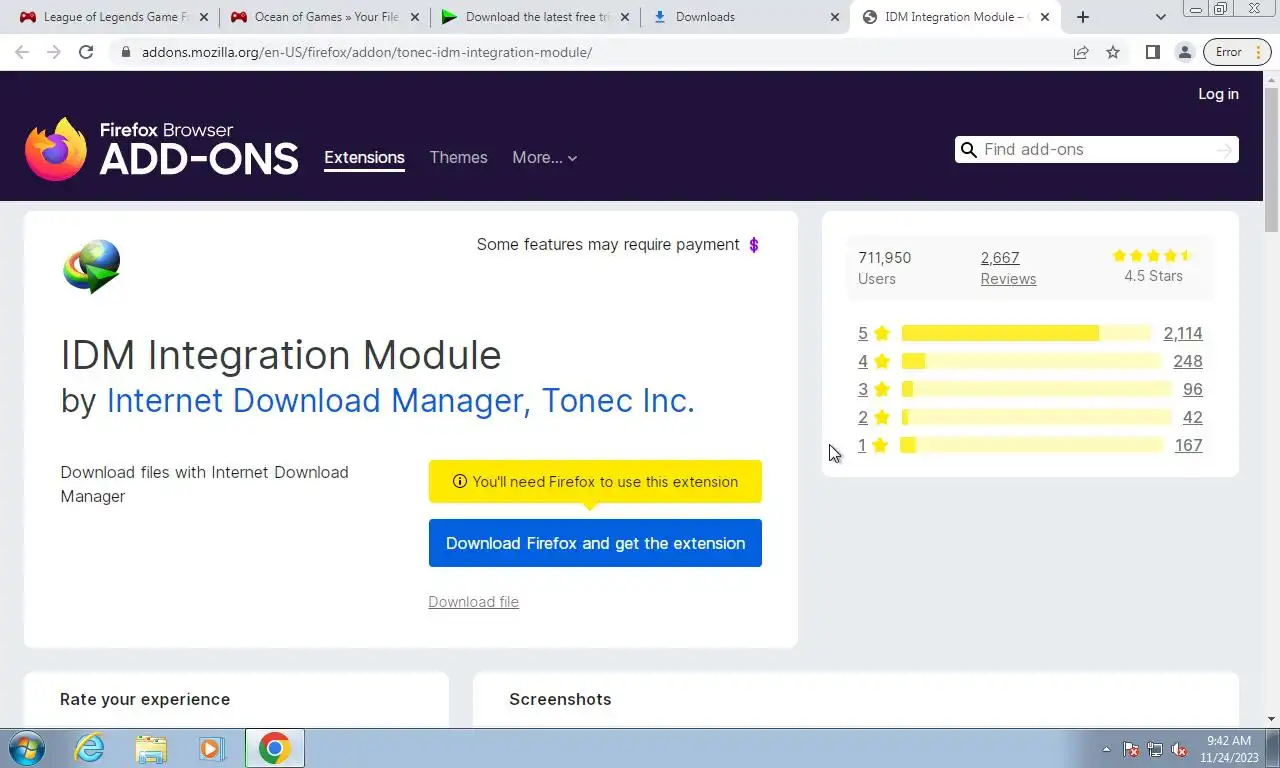The image size is (1280, 768).
Task: Open the browser side panel
Action: [1153, 52]
